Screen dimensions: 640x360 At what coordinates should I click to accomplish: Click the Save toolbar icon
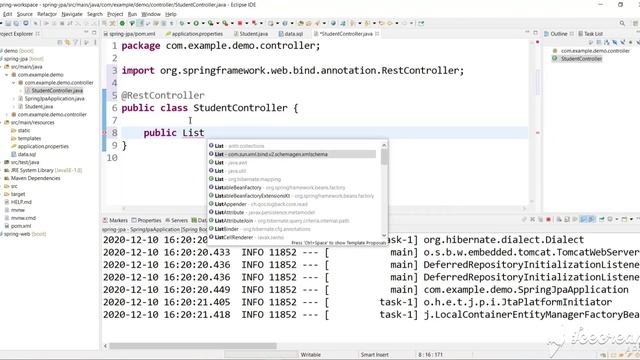(8, 24)
